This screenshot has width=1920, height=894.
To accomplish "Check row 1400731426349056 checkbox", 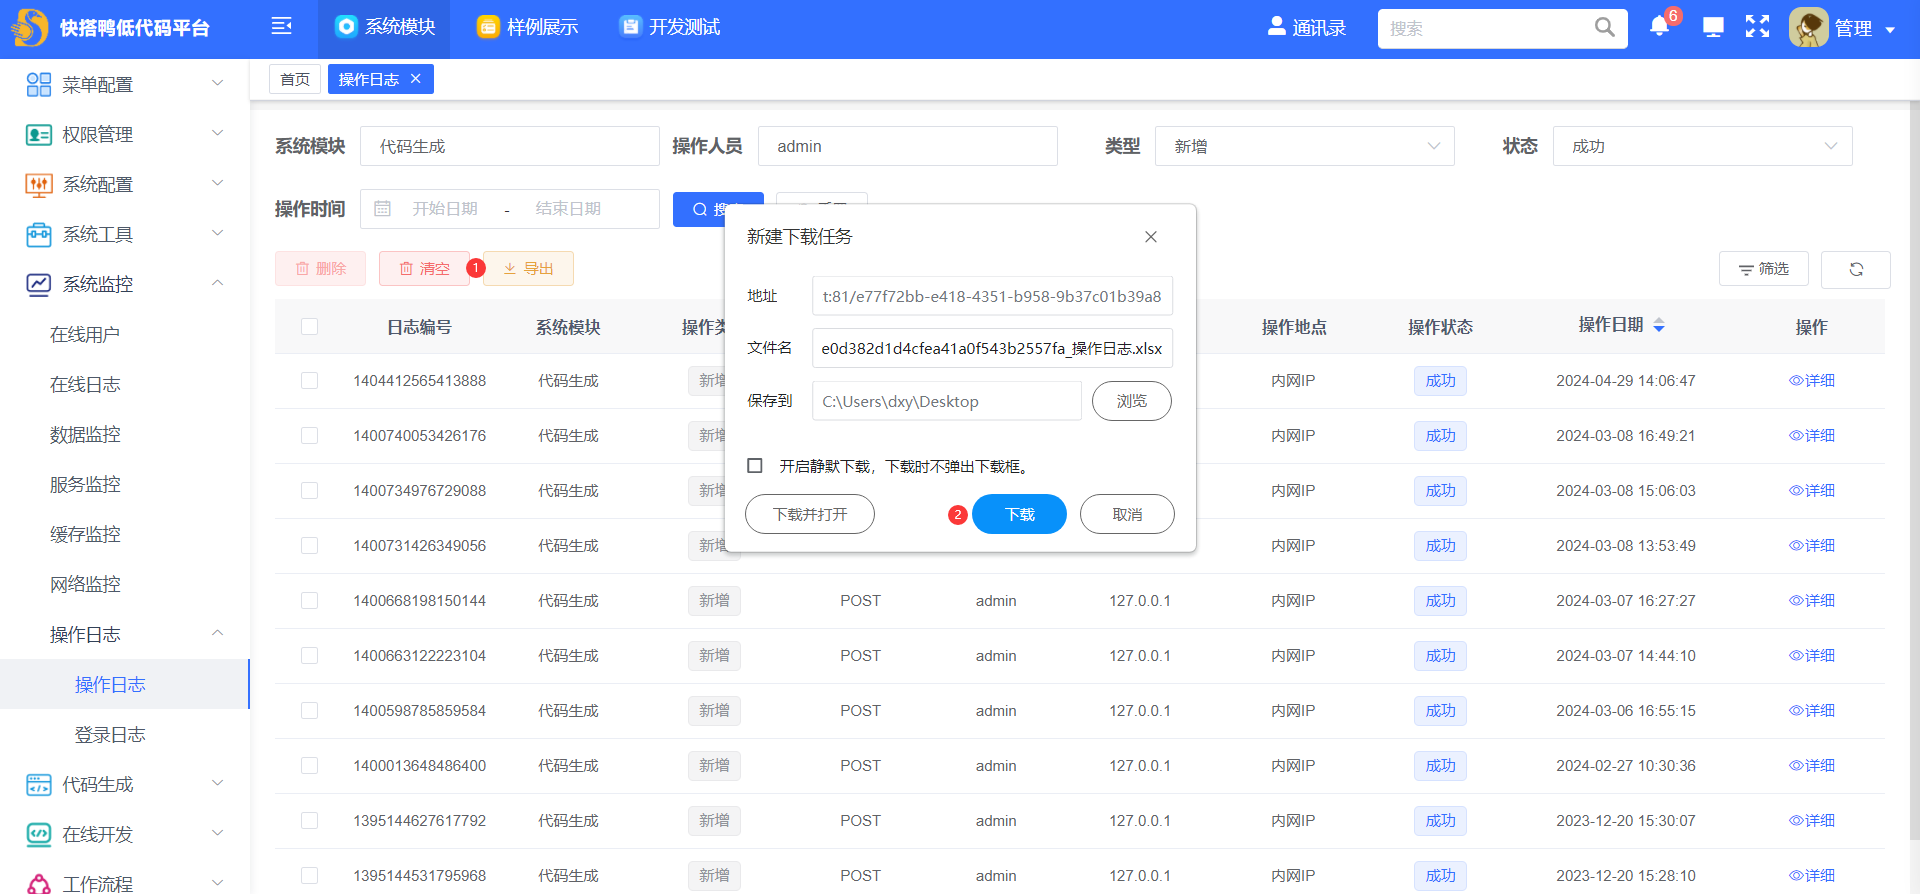I will click(310, 546).
